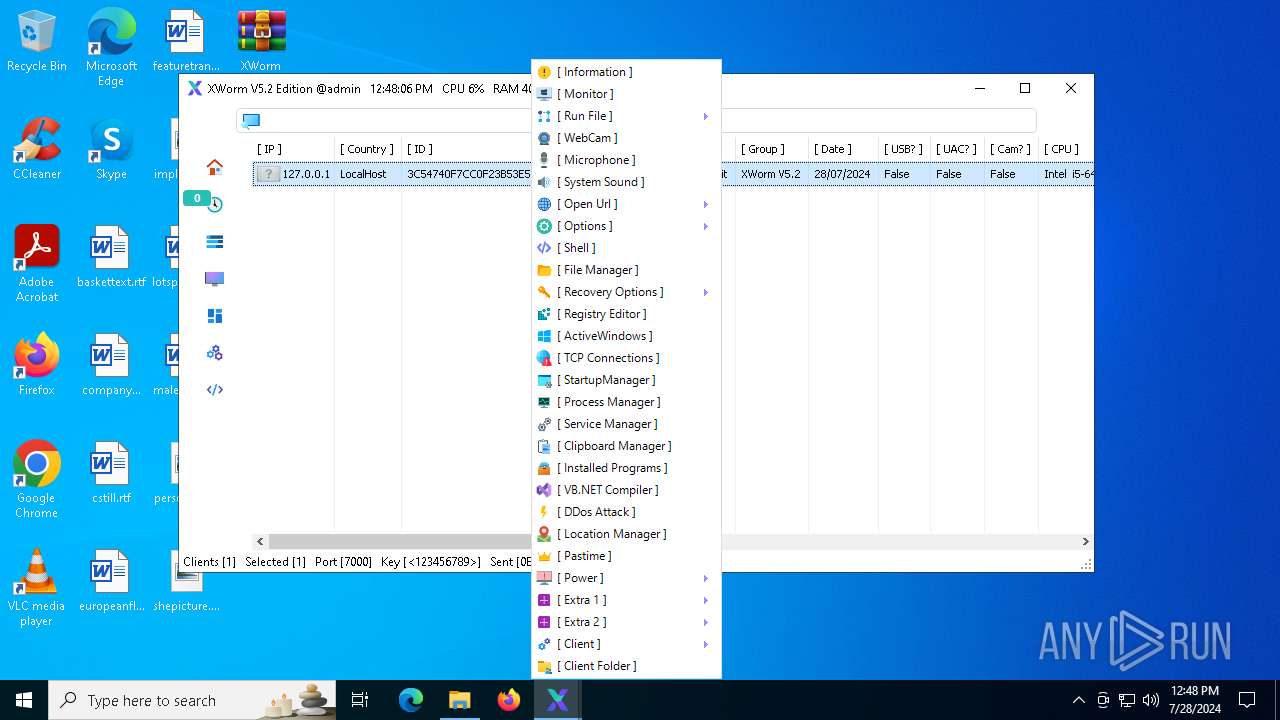1280x720 pixels.
Task: Expand the Open Url submenu arrow
Action: click(706, 204)
